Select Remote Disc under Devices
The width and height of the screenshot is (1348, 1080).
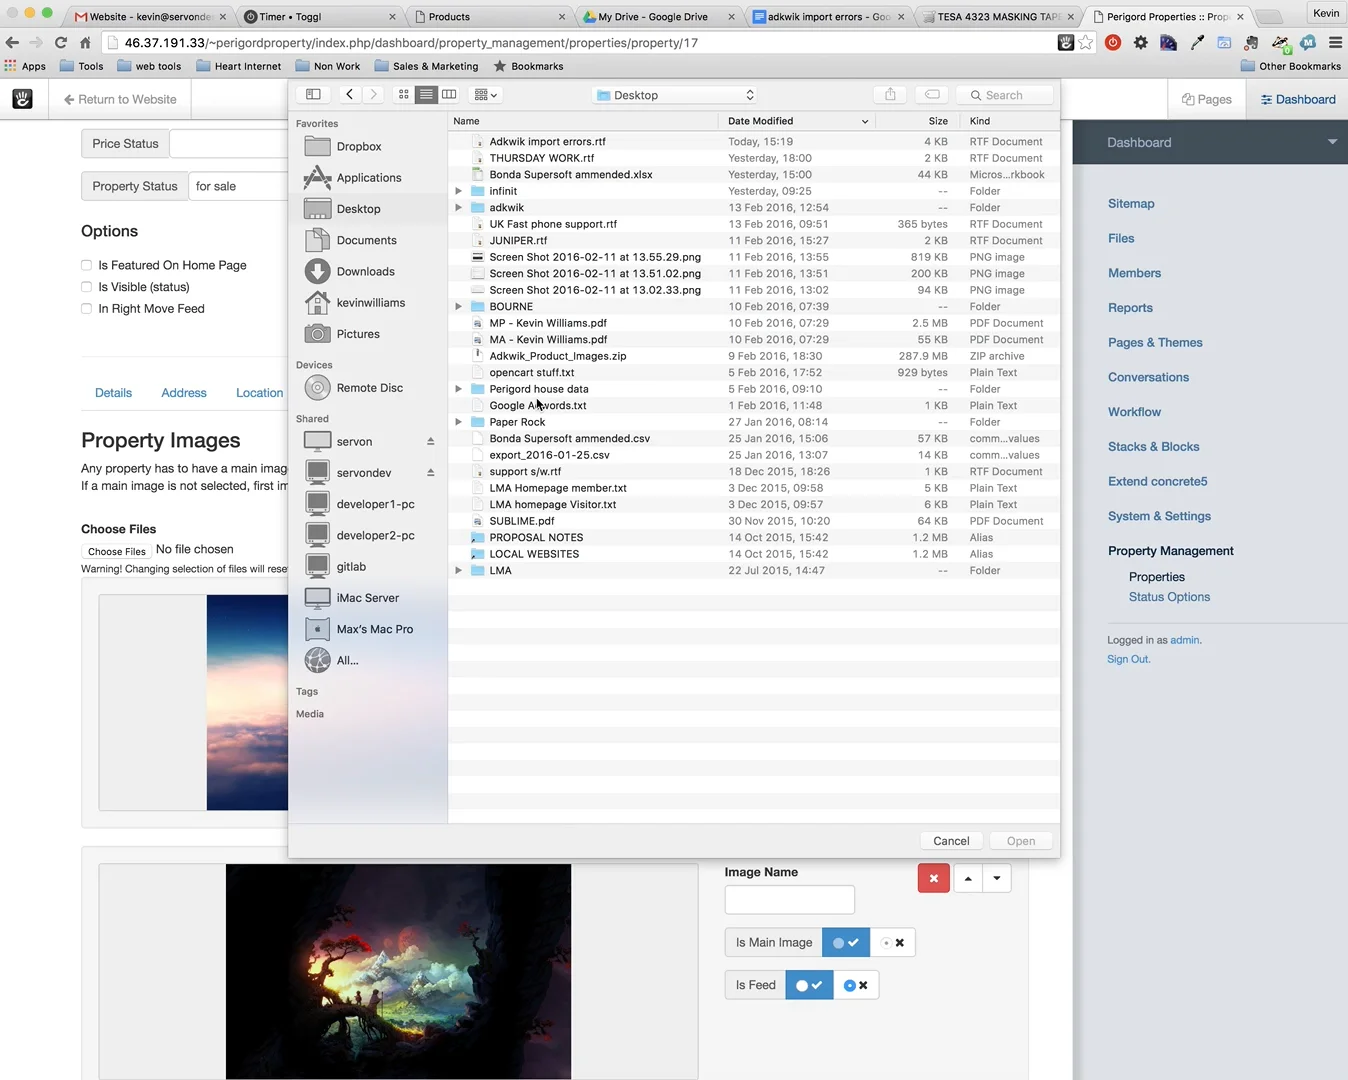click(369, 388)
